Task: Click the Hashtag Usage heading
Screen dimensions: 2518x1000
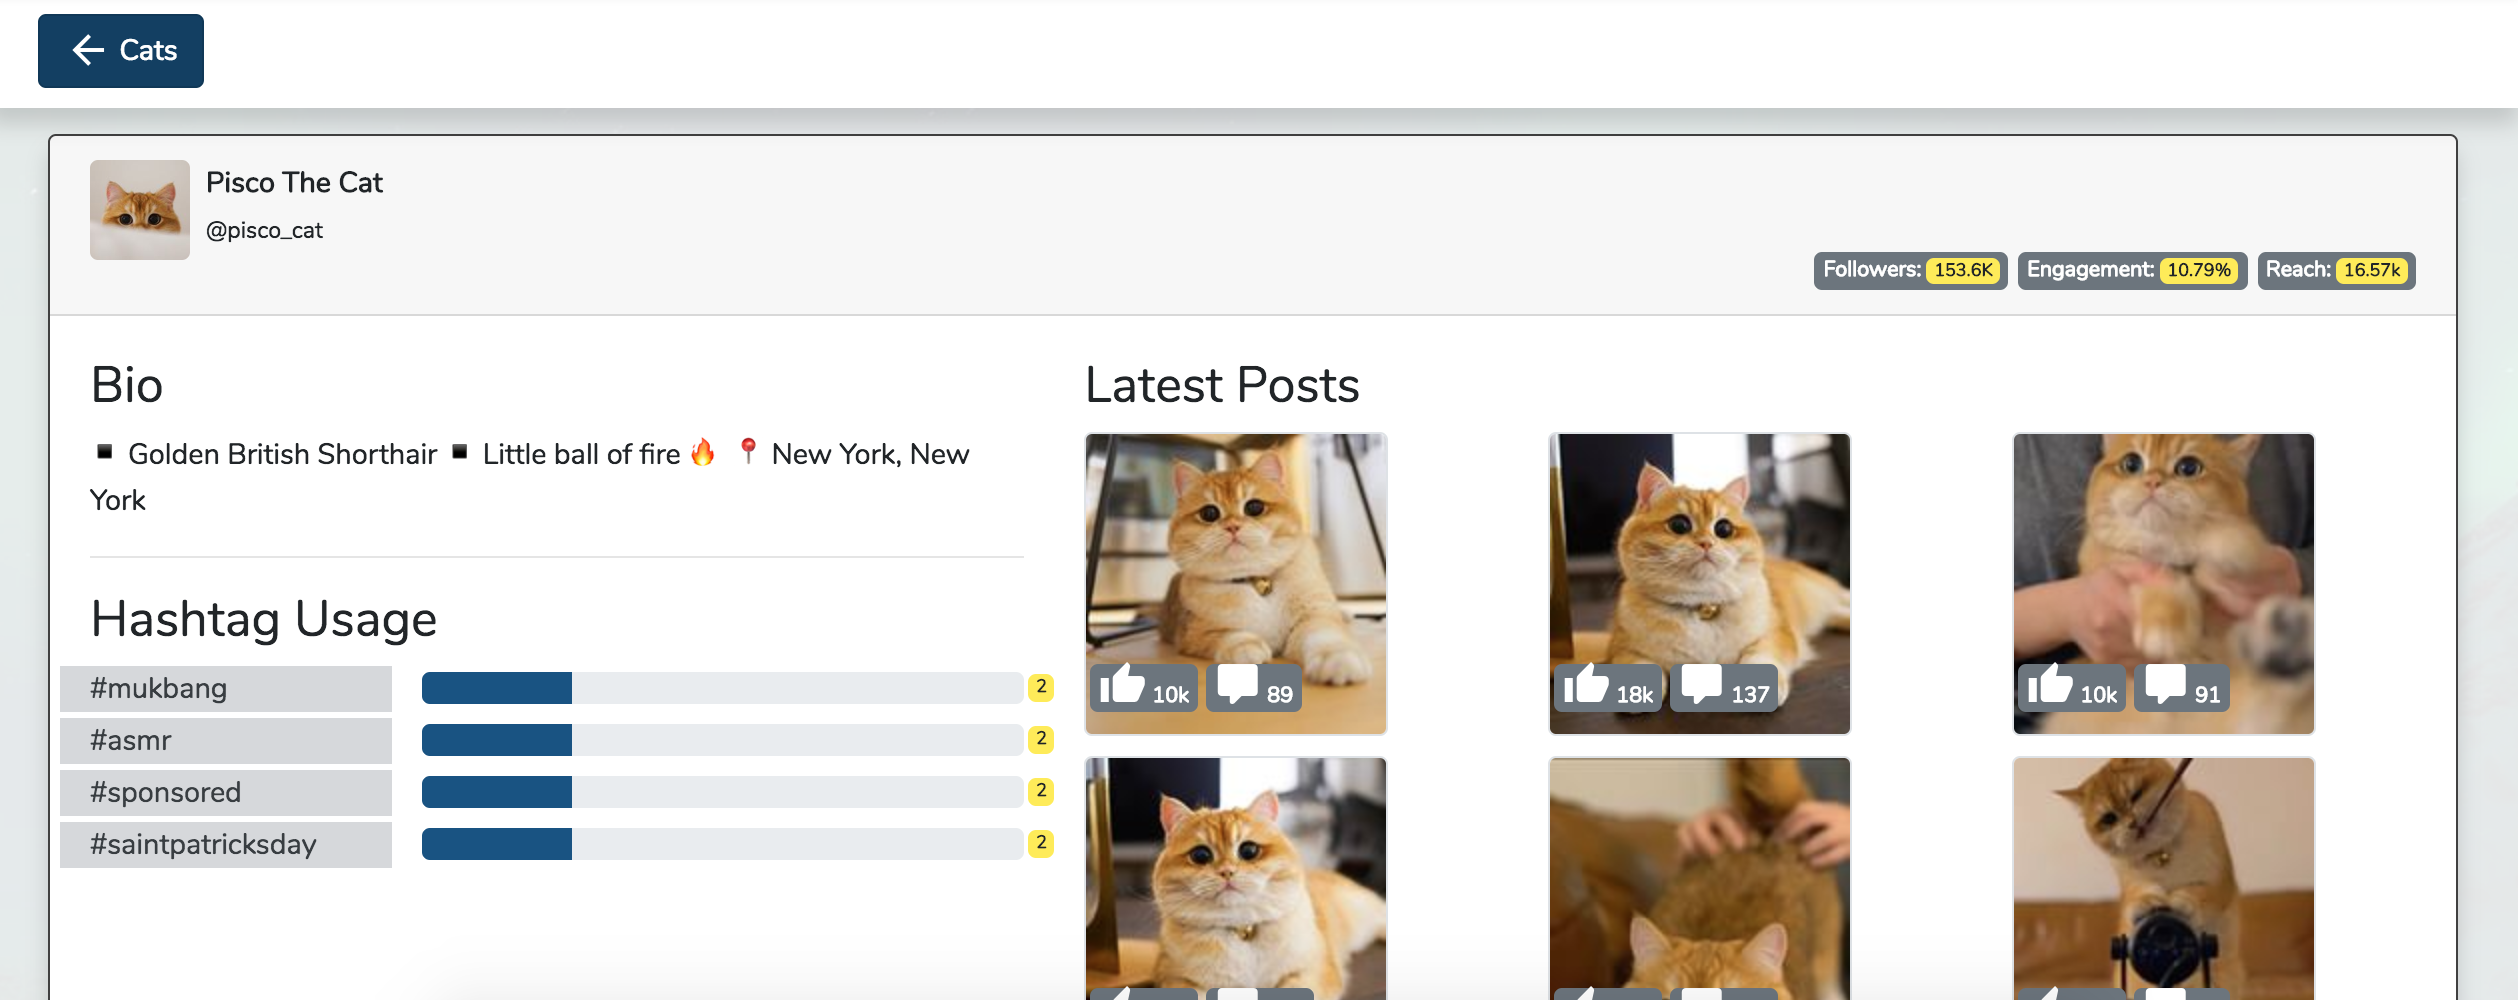Action: tap(264, 619)
